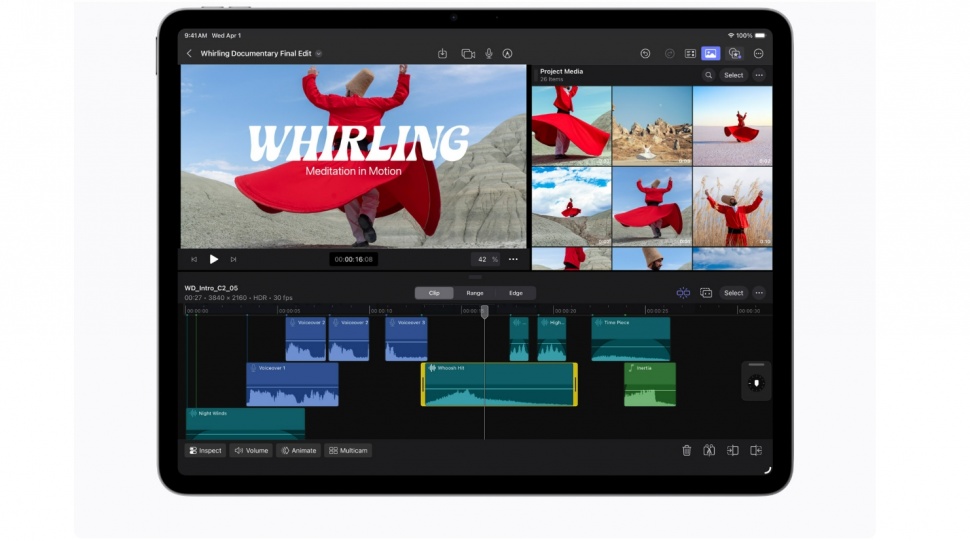Go back using the chevron beside project title
This screenshot has height=541, width=970.
[189, 54]
